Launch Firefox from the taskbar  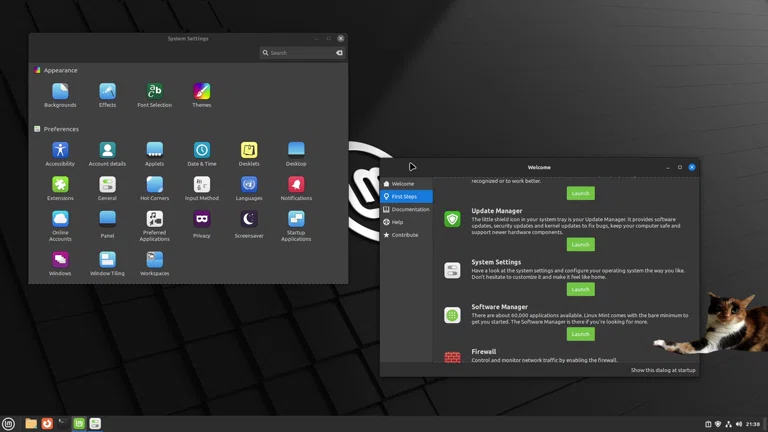[47, 424]
